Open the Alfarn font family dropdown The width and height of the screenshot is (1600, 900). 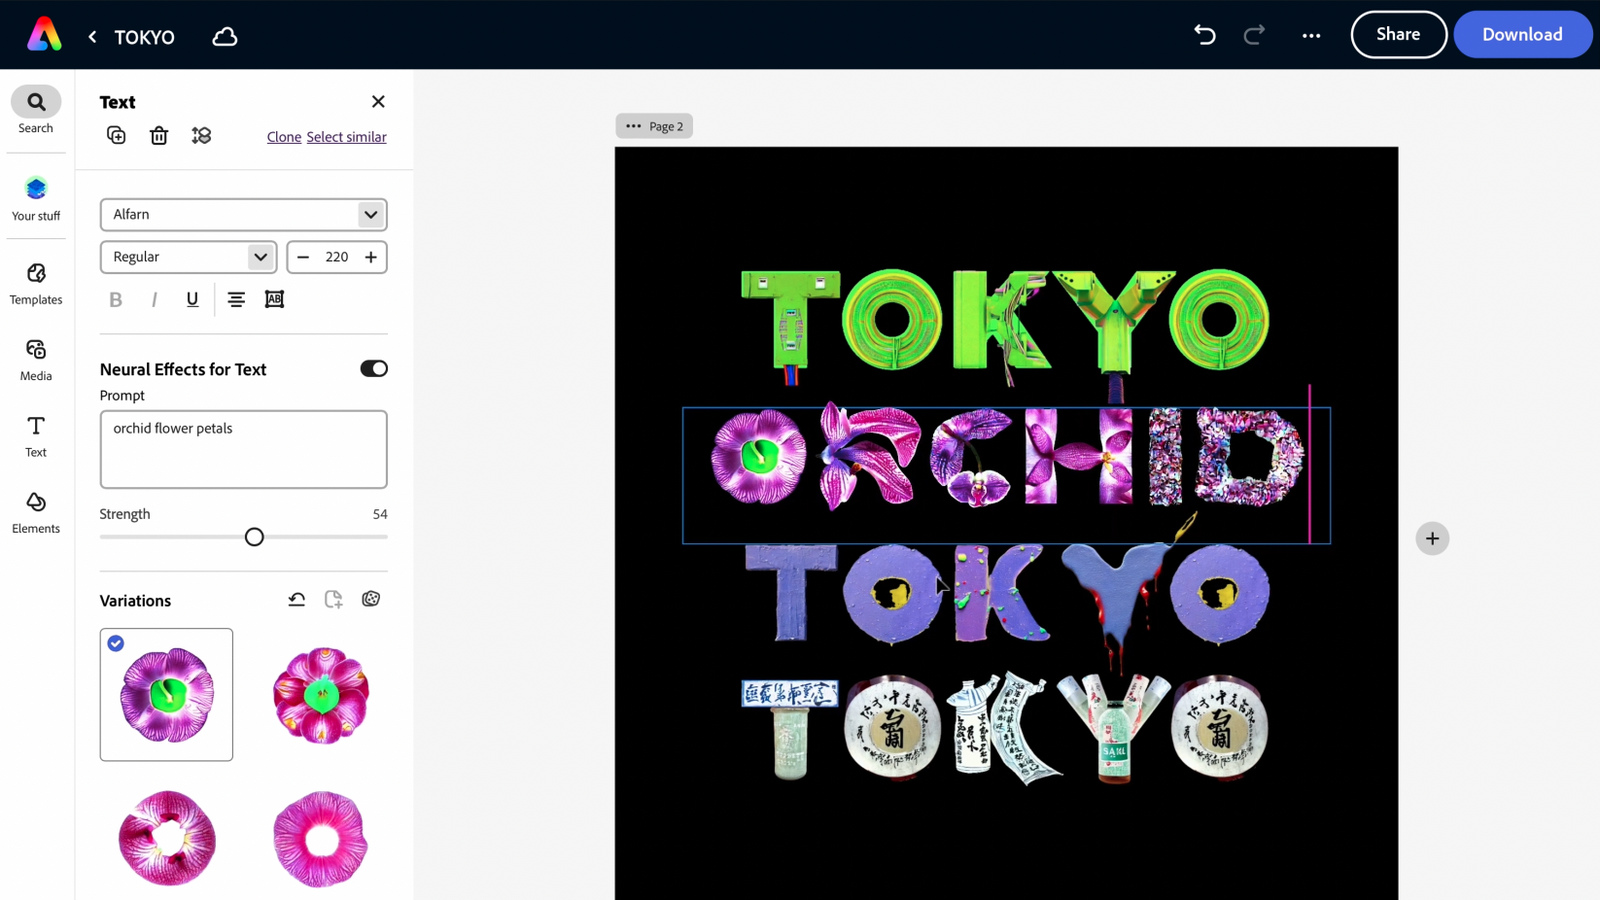click(x=243, y=214)
